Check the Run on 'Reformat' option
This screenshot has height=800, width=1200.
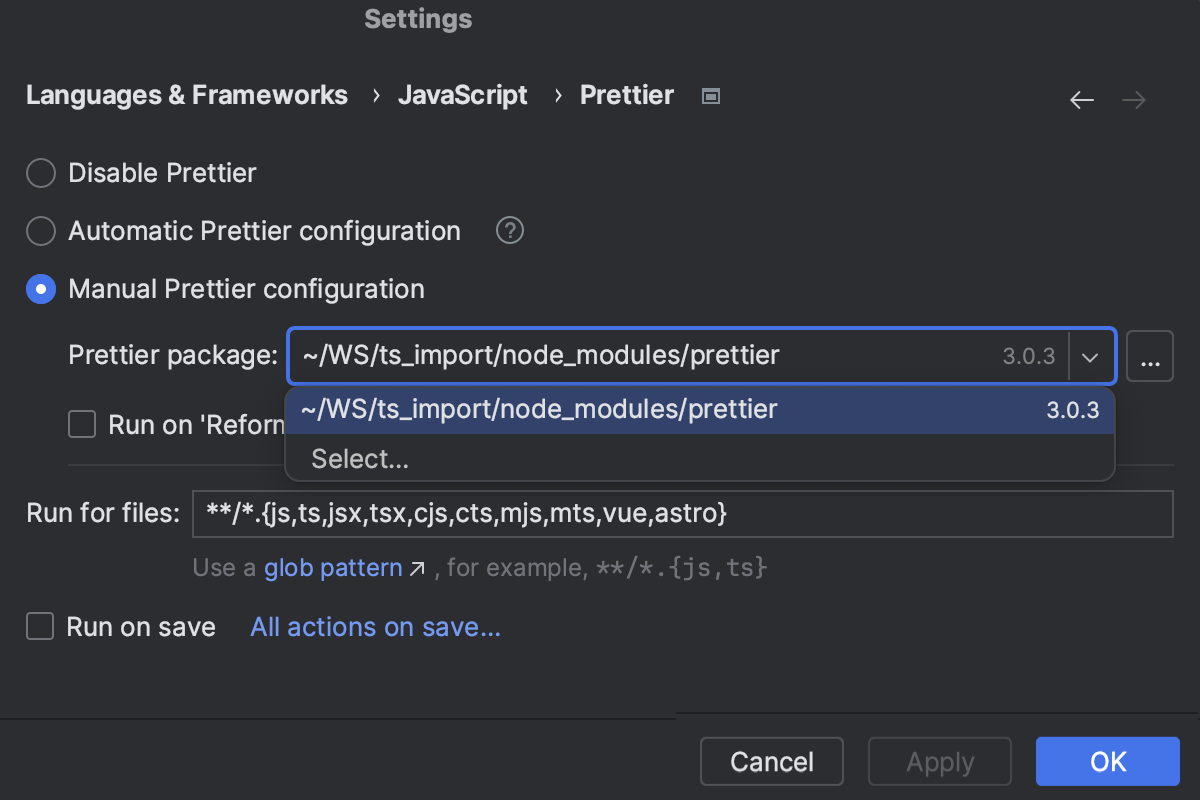82,424
